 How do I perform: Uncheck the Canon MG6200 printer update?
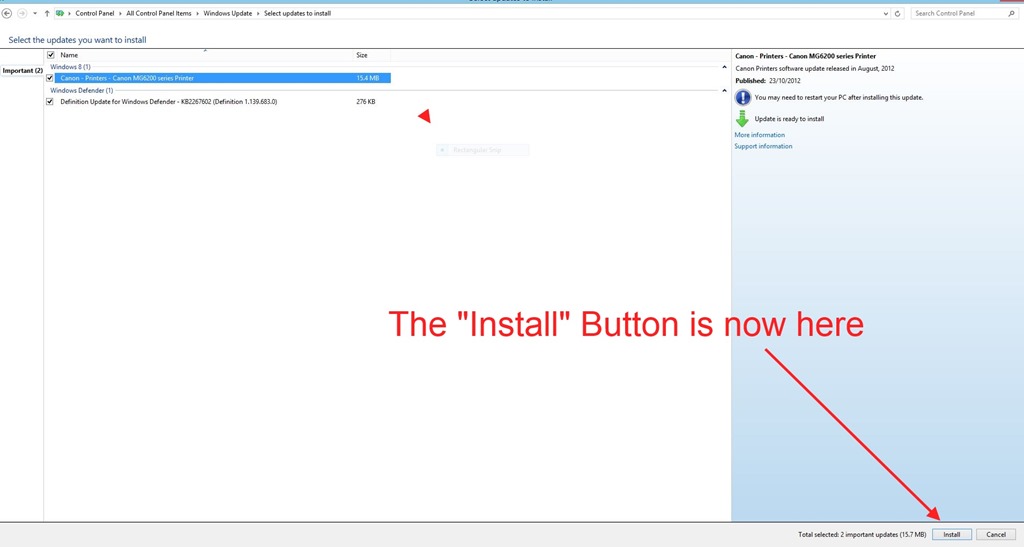pos(50,78)
